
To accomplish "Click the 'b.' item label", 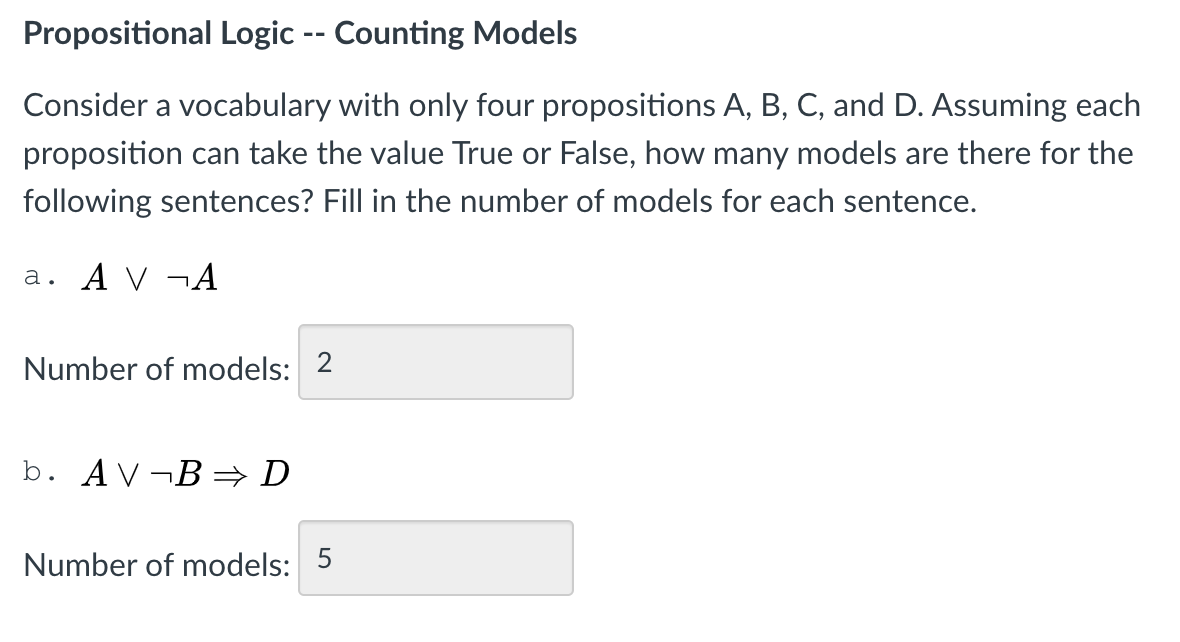I will tap(40, 473).
